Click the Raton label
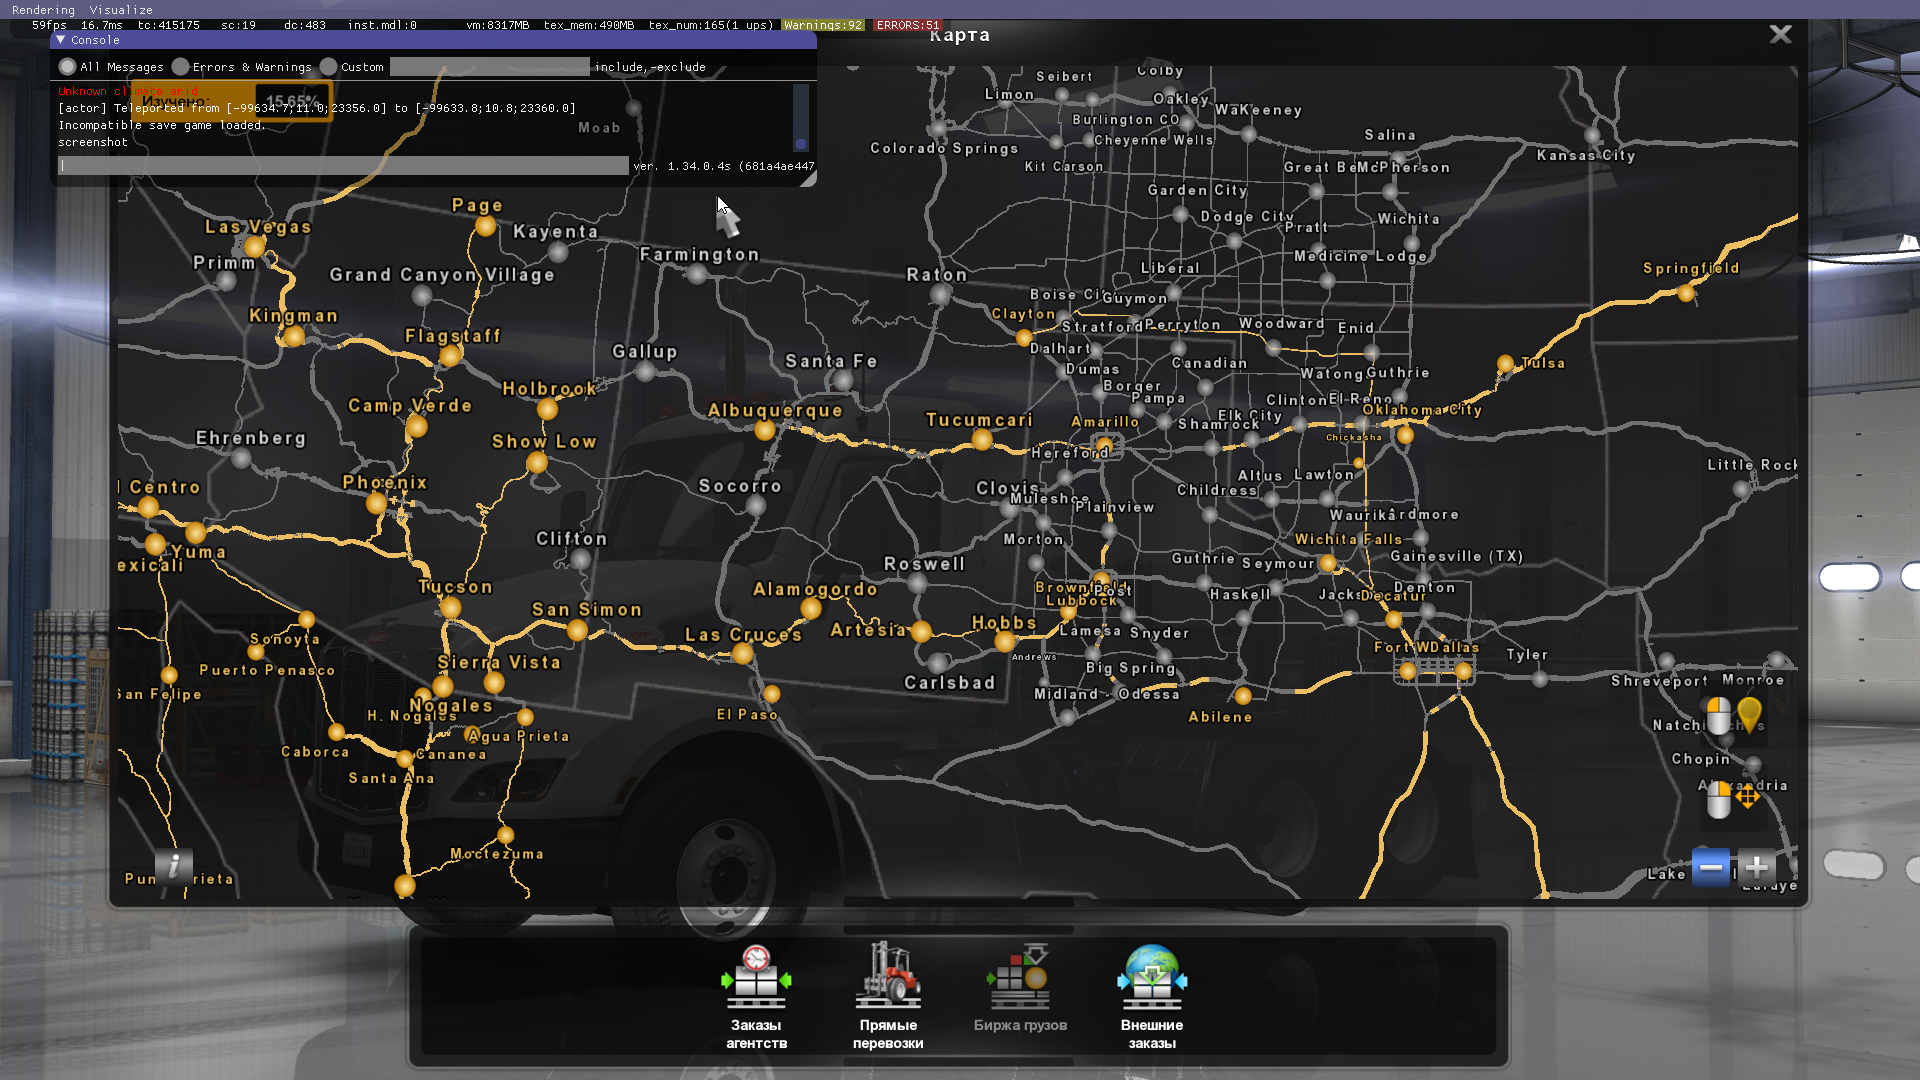The image size is (1920, 1080). click(937, 275)
